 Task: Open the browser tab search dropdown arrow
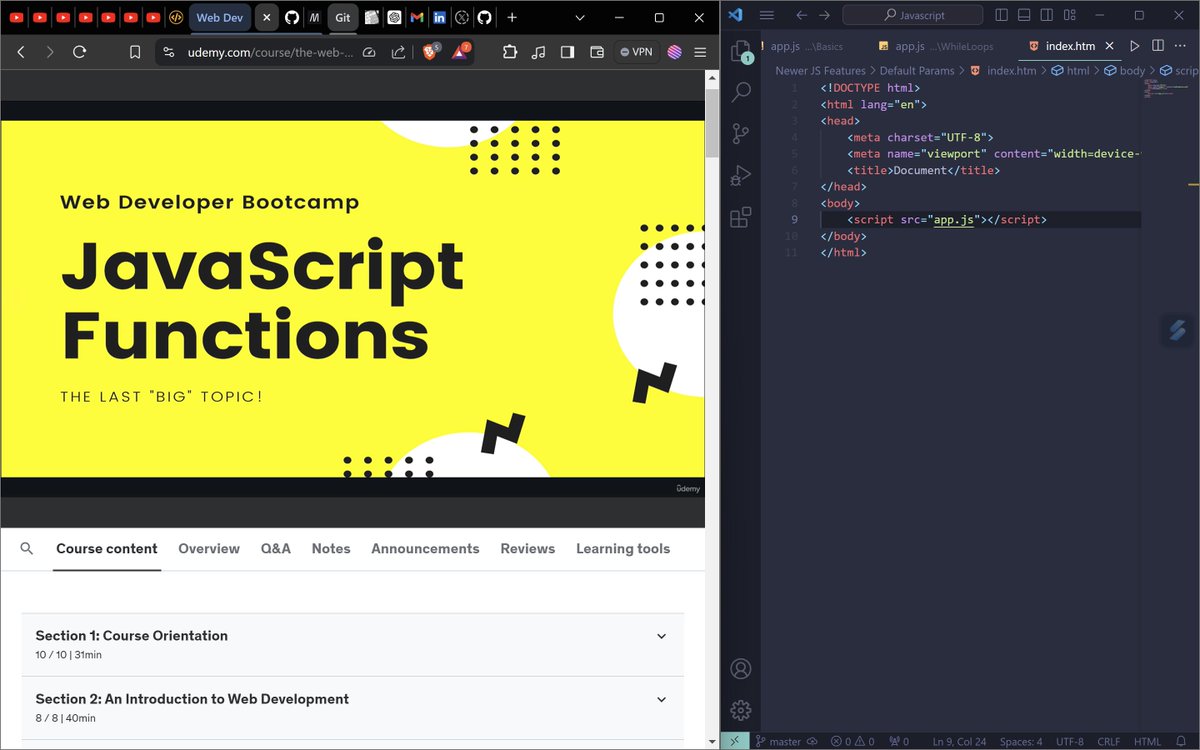580,17
